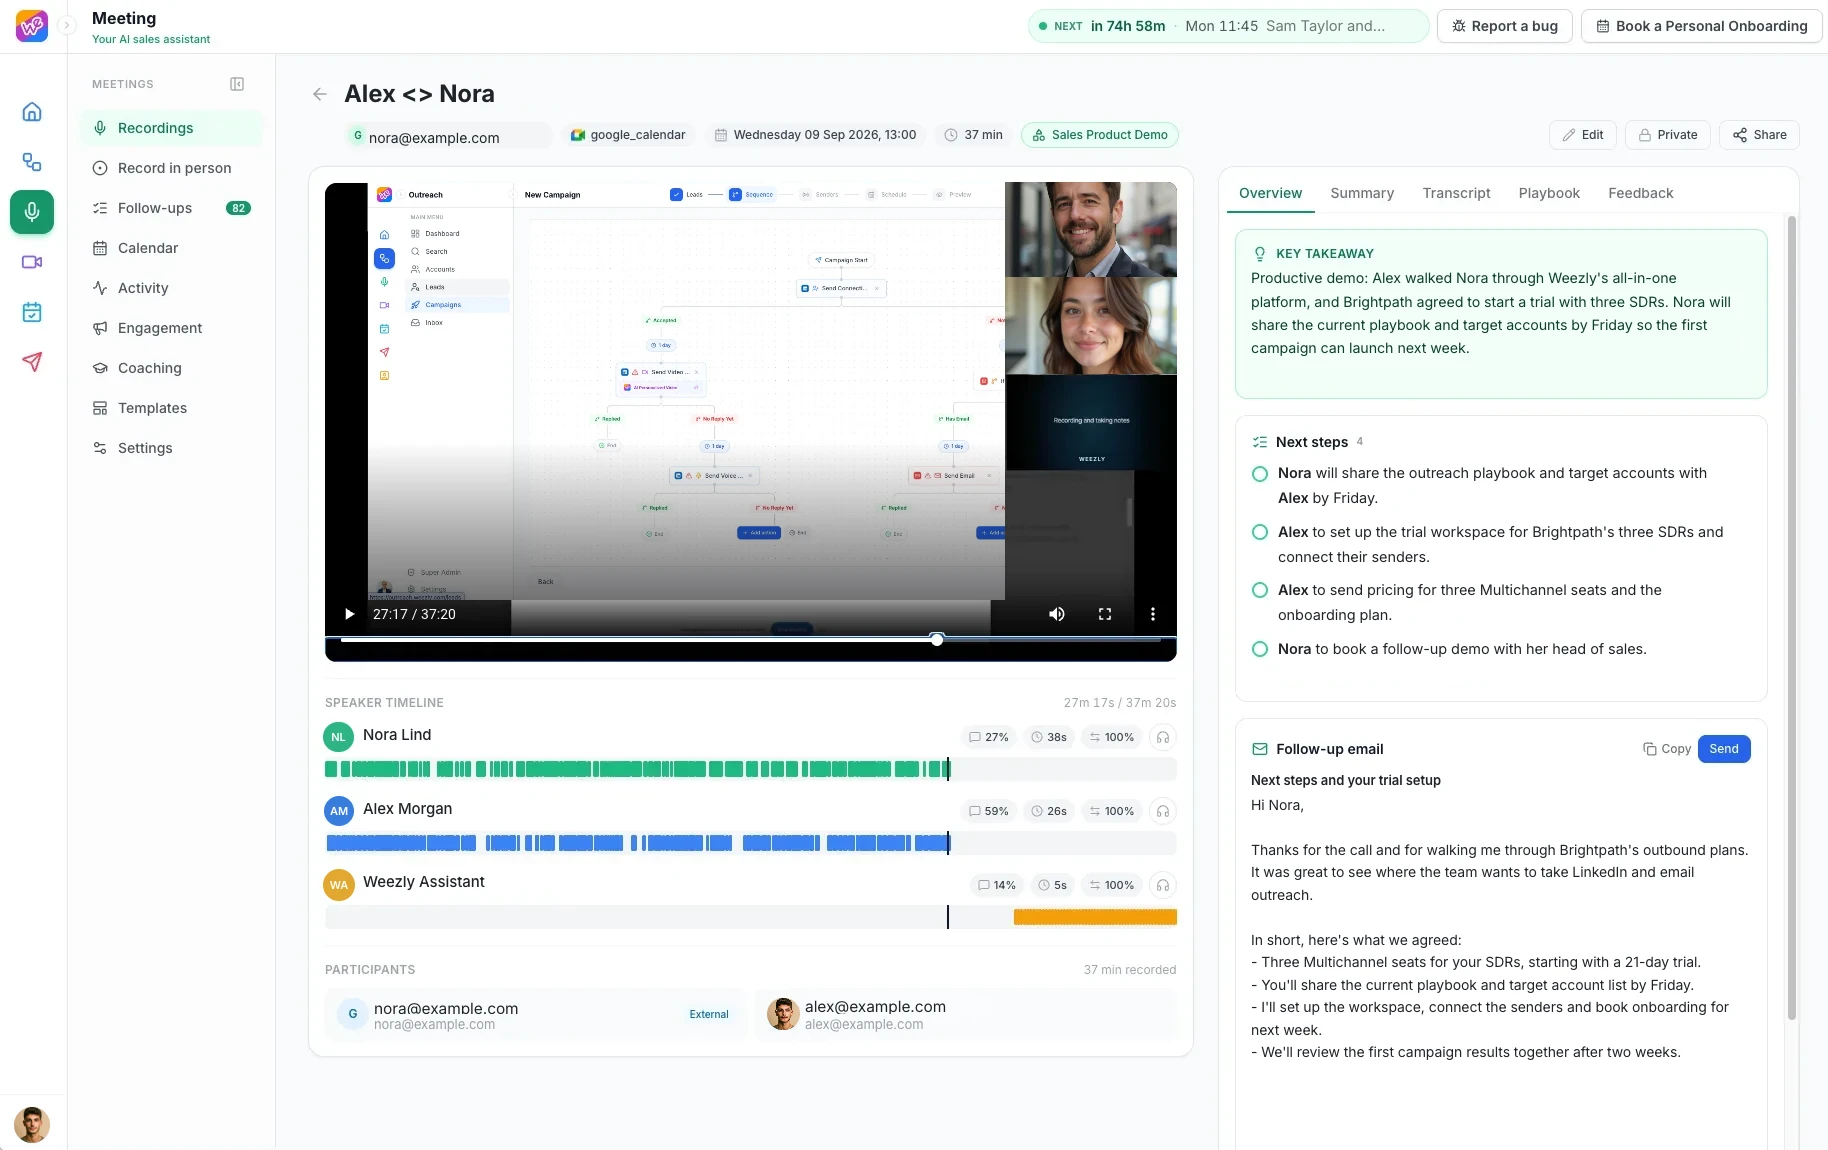Open video more options menu

coord(1153,614)
